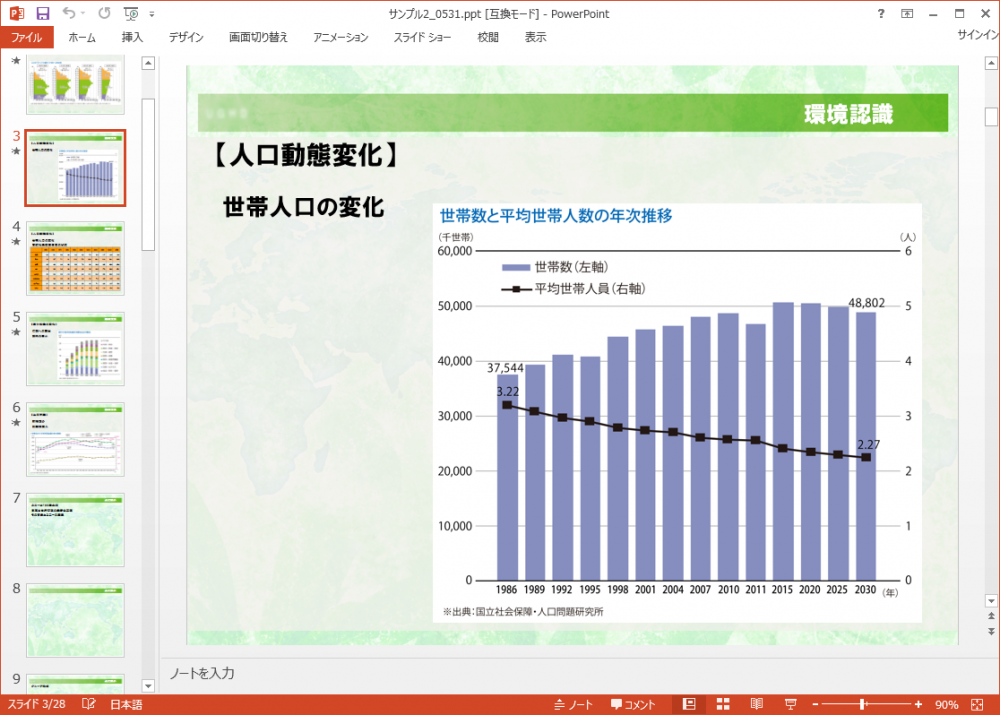Click the Save icon in quick access toolbar
Viewport: 1000px width, 715px height.
coord(42,14)
